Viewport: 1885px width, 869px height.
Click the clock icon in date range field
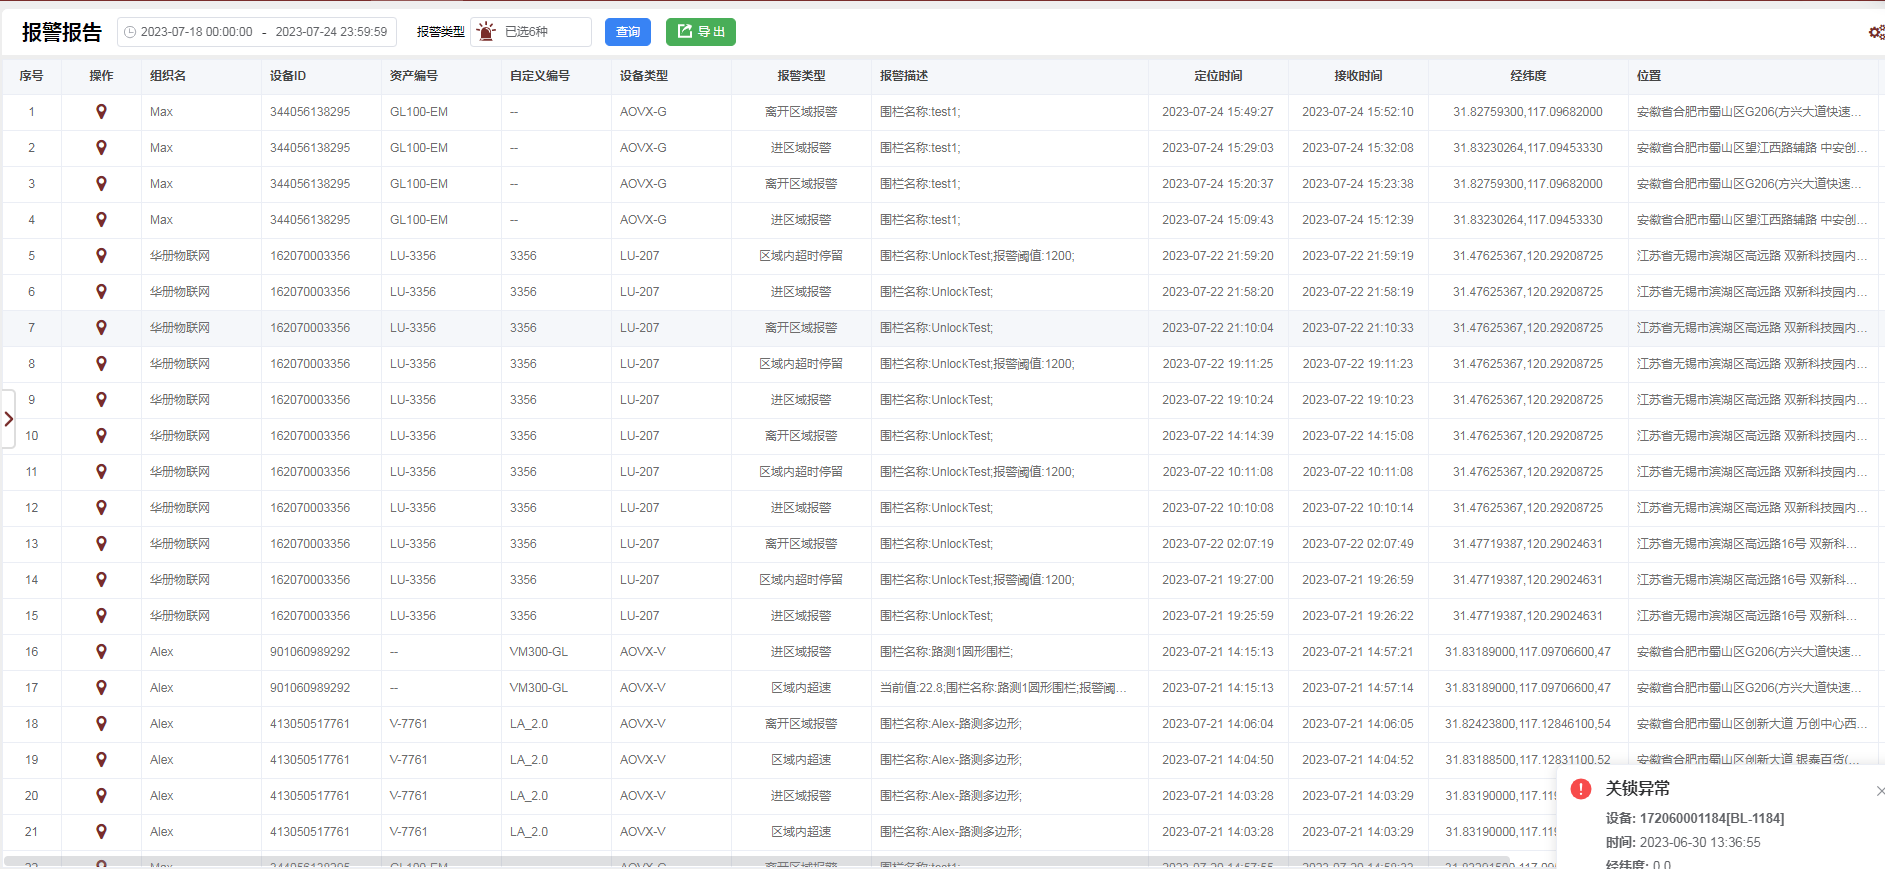point(130,32)
